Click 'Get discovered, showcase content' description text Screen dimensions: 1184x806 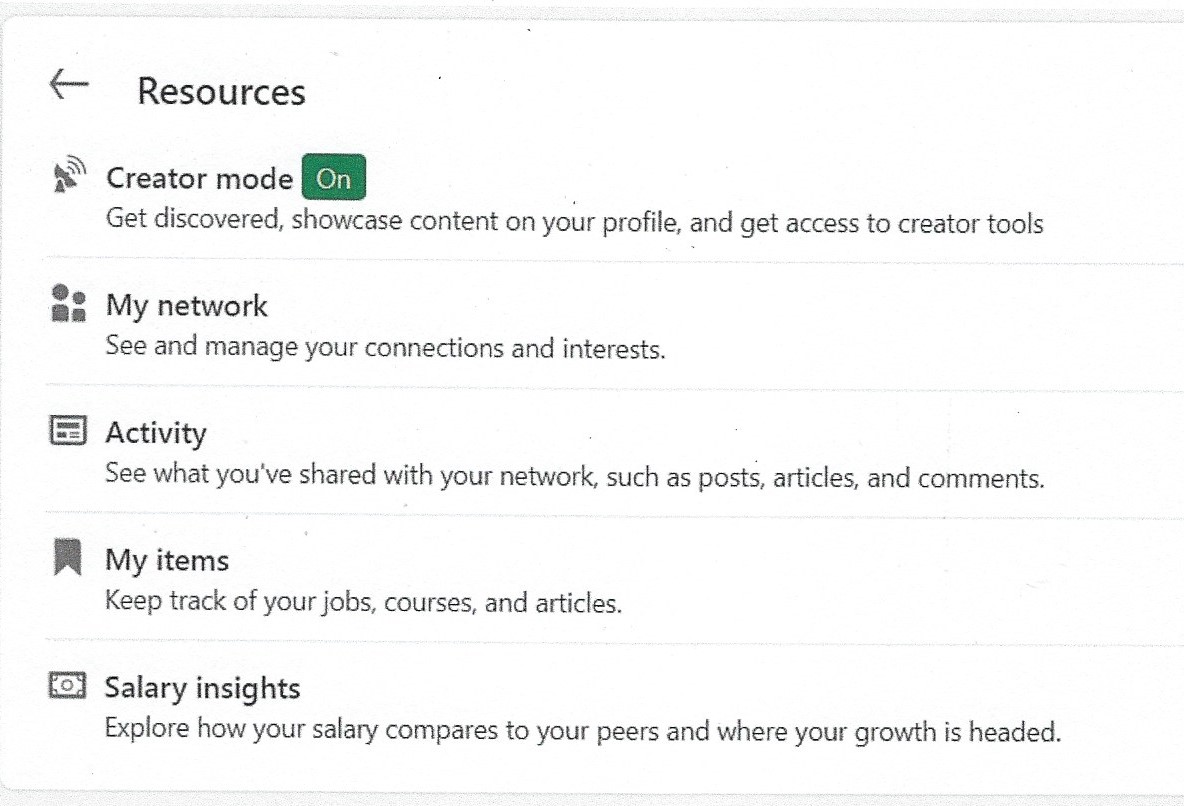575,221
